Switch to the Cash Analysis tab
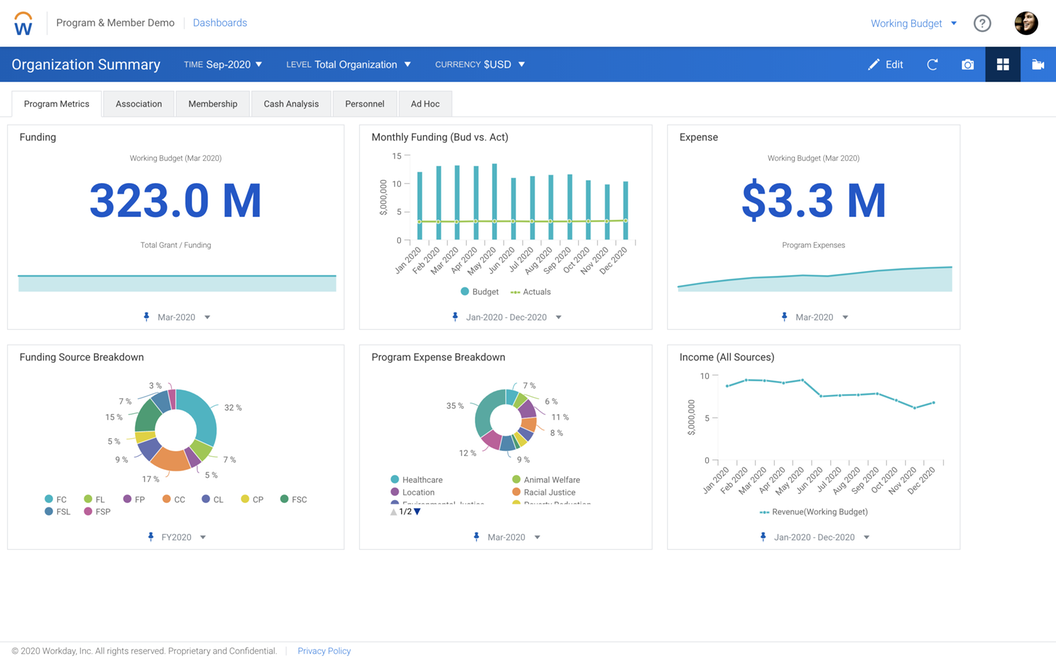The image size is (1056, 660). point(290,103)
